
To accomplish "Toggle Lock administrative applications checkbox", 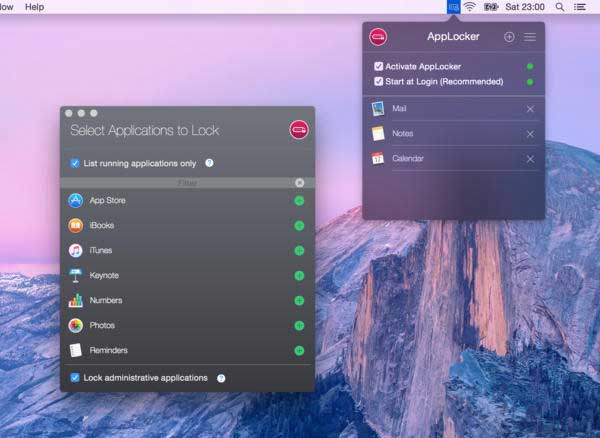I will pos(75,378).
